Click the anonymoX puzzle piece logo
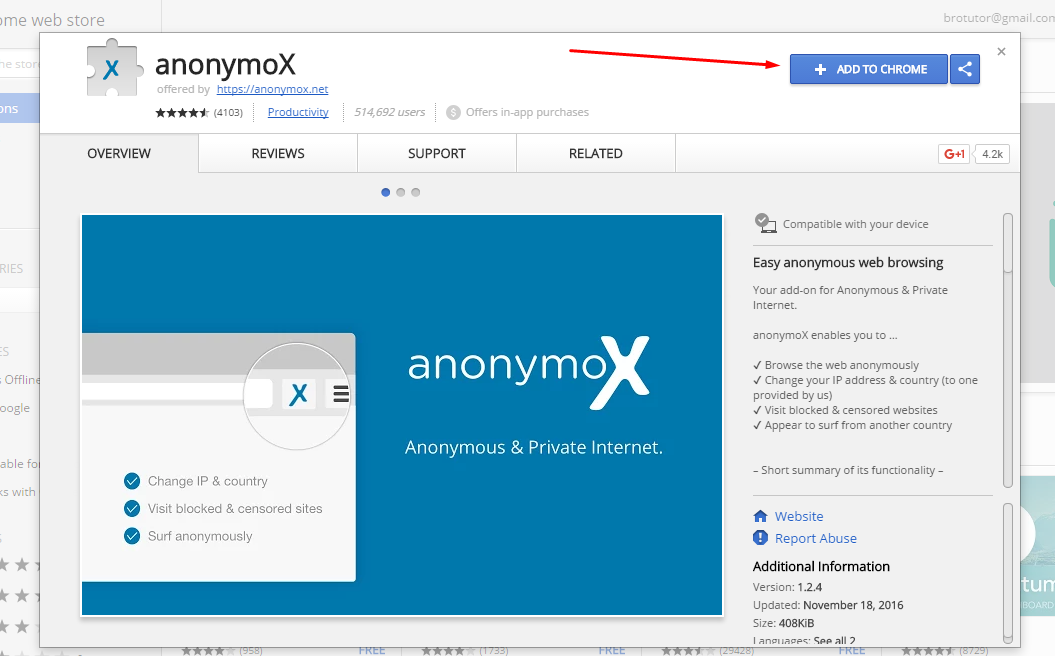The height and width of the screenshot is (656, 1055). tap(114, 67)
